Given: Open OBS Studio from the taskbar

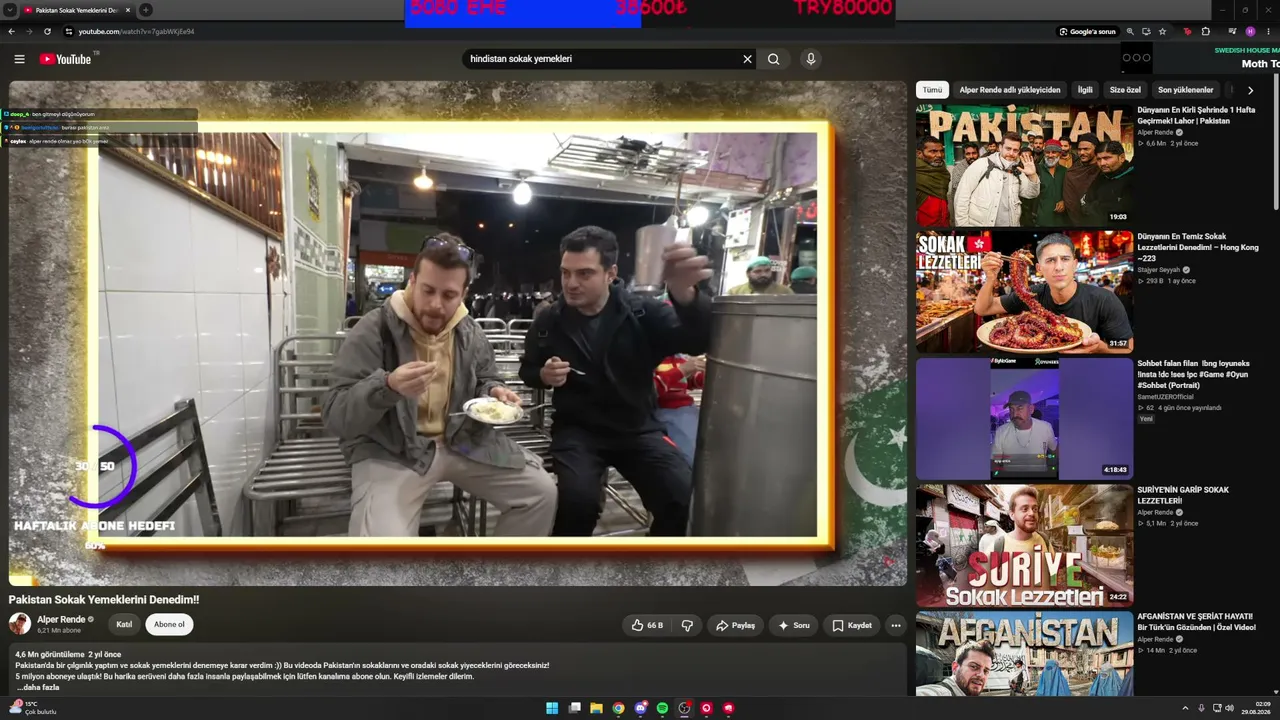Looking at the screenshot, I should 684,708.
